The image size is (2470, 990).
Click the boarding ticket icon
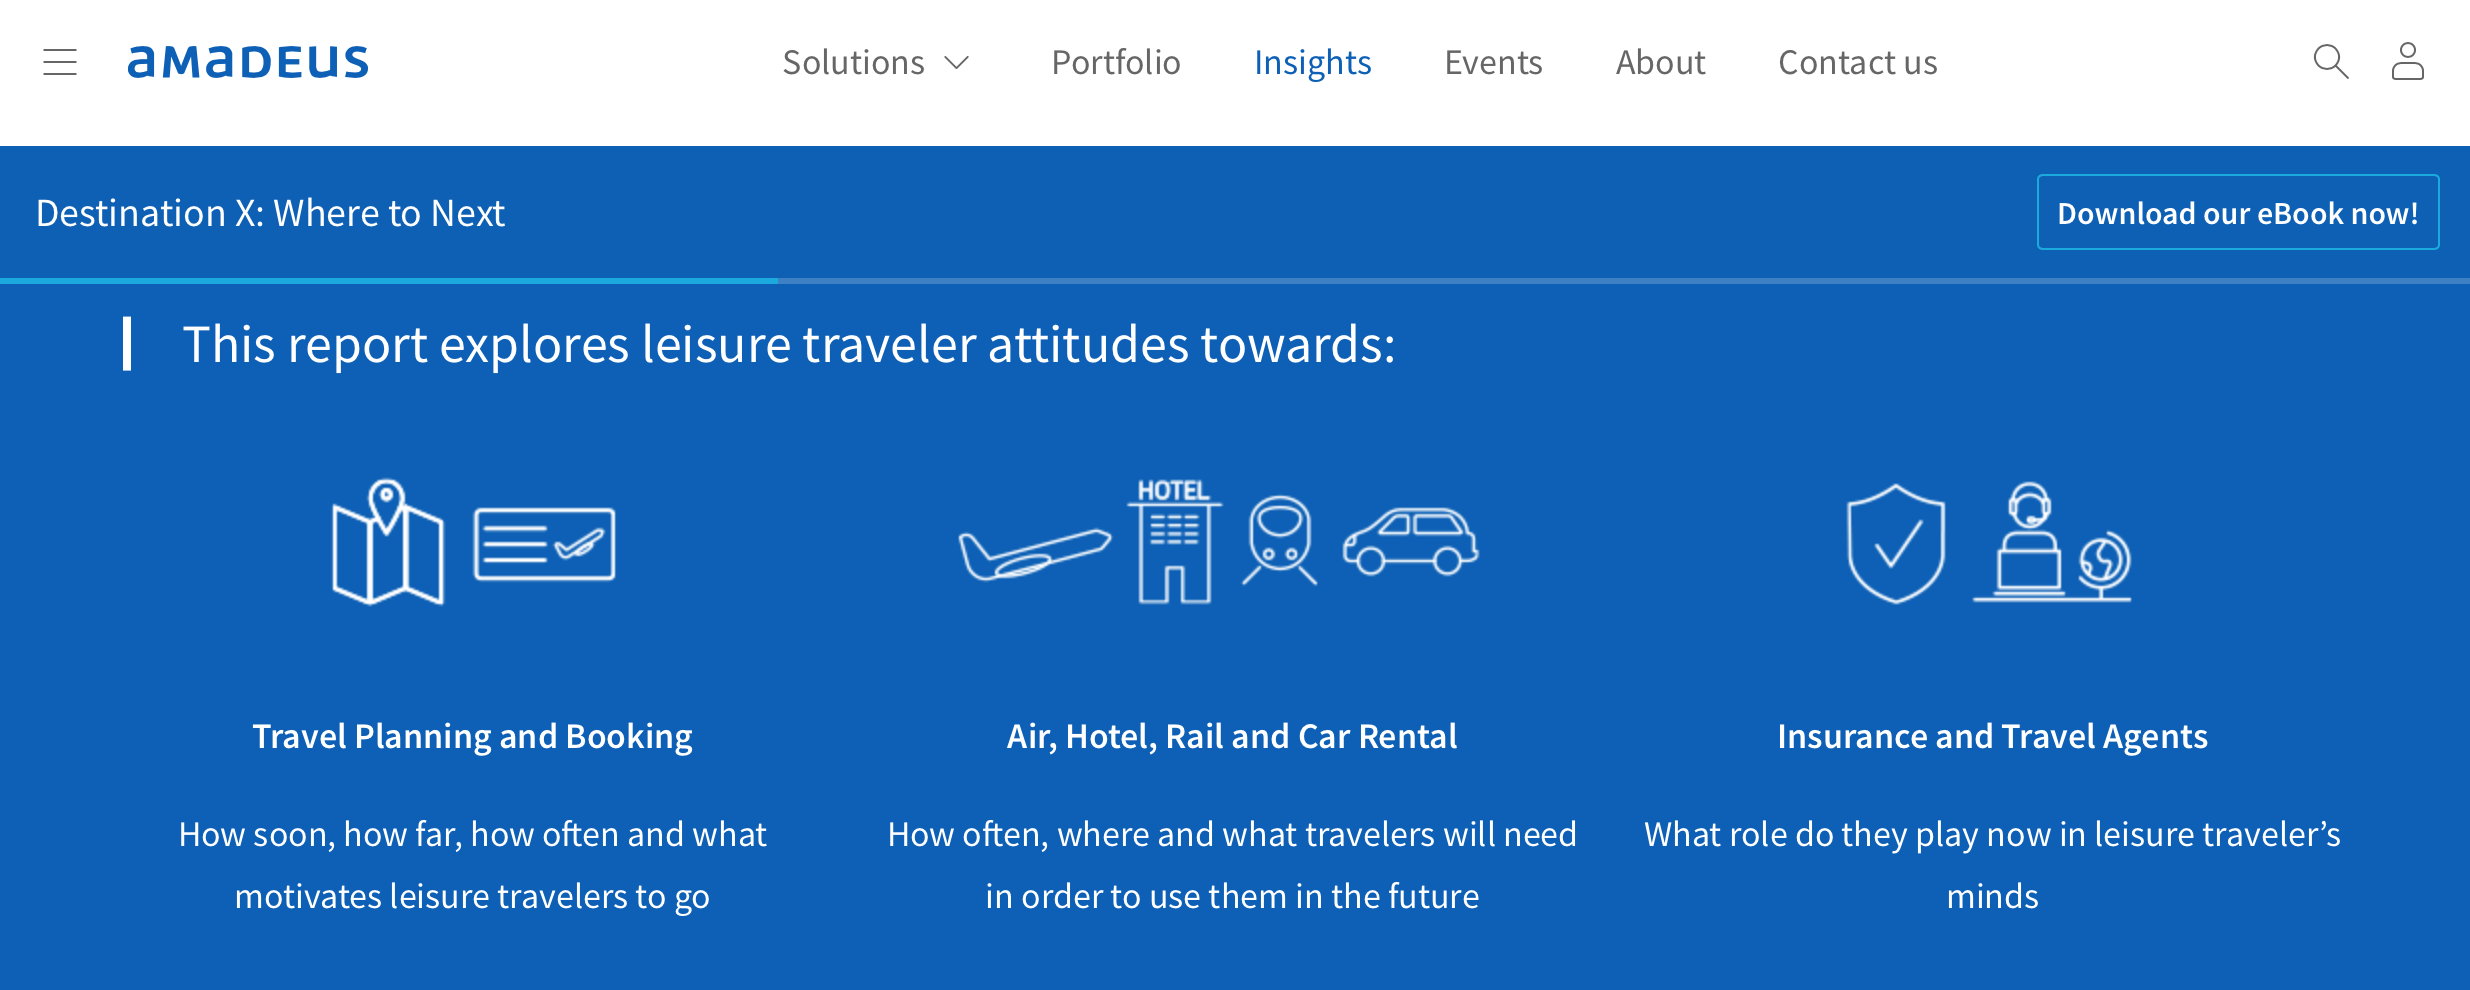544,544
